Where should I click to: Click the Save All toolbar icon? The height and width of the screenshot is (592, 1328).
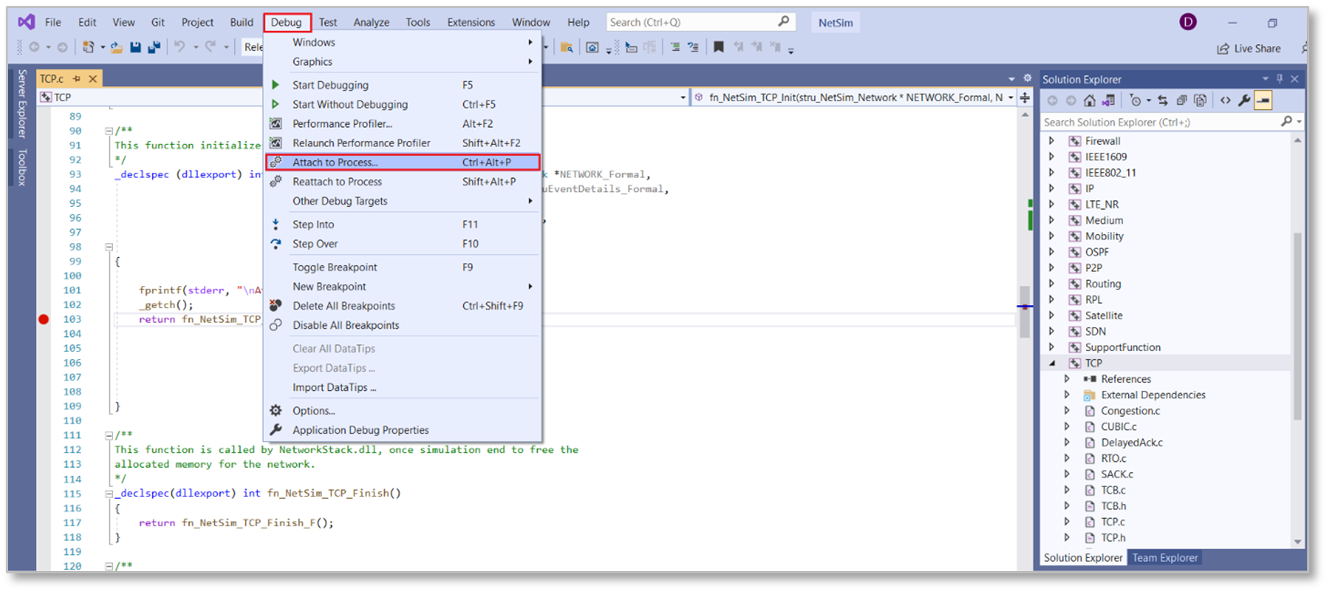tap(154, 47)
